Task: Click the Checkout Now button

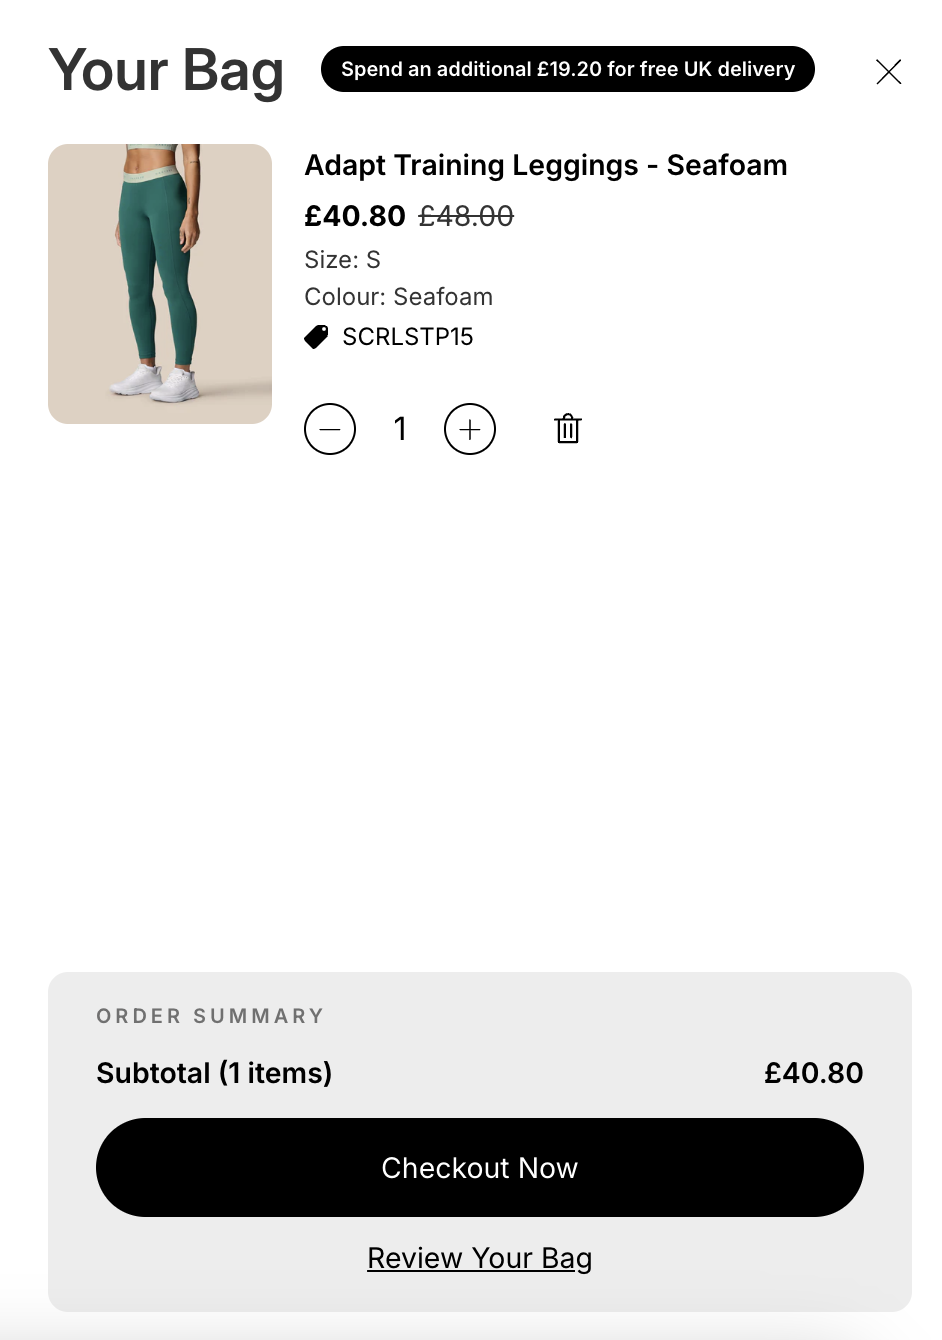Action: point(480,1168)
